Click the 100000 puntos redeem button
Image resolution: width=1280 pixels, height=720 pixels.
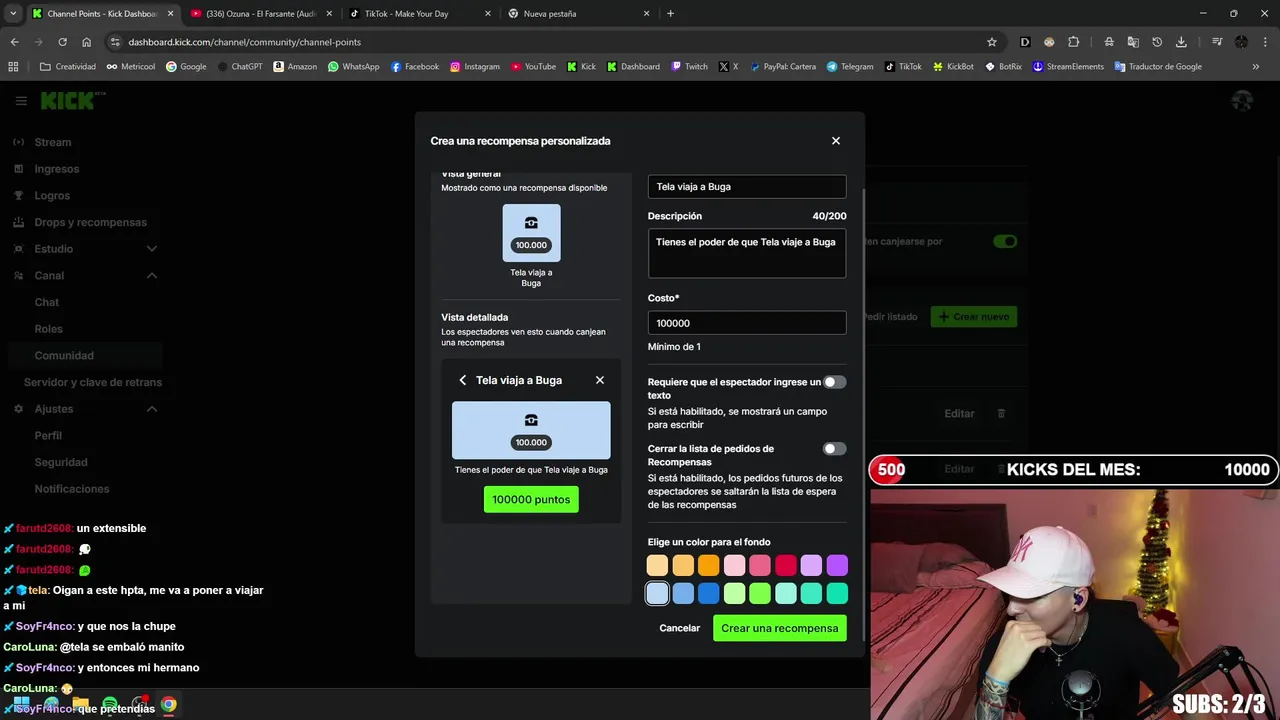coord(531,499)
